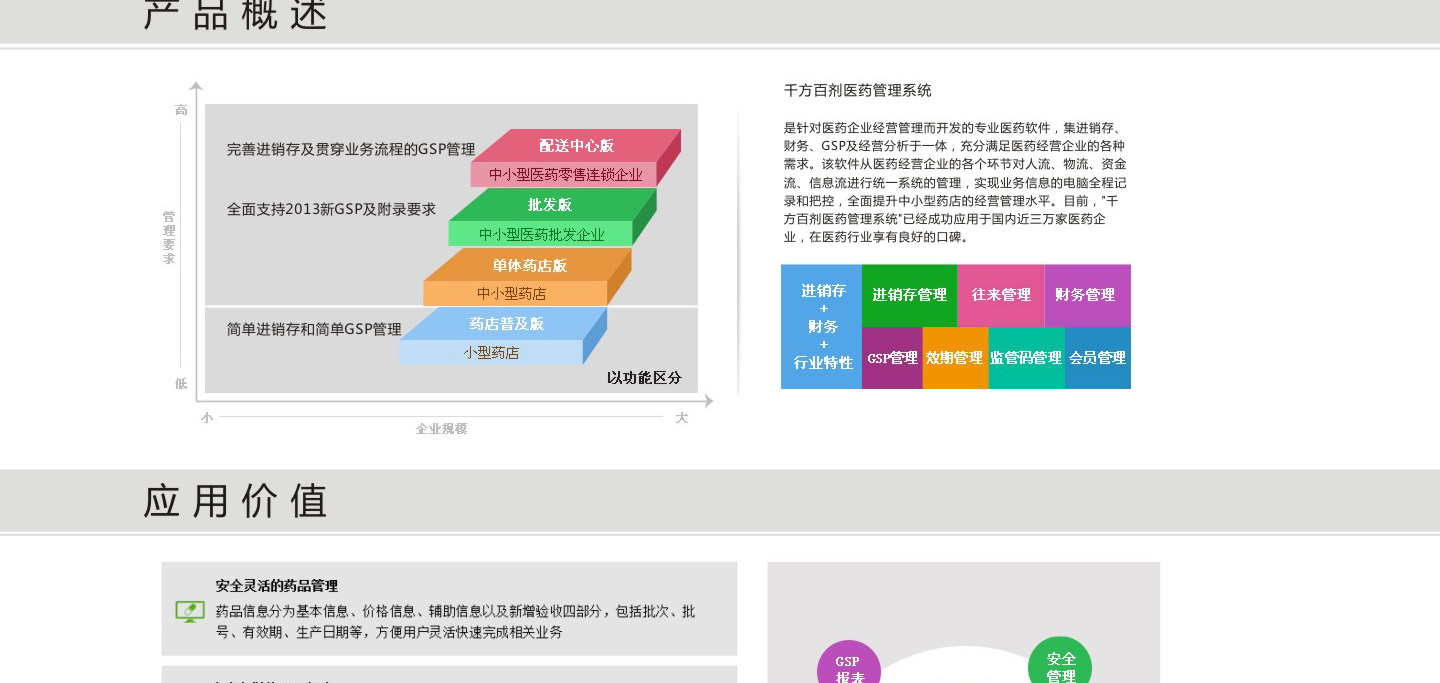Click the 低 label on vertical axis

click(181, 383)
